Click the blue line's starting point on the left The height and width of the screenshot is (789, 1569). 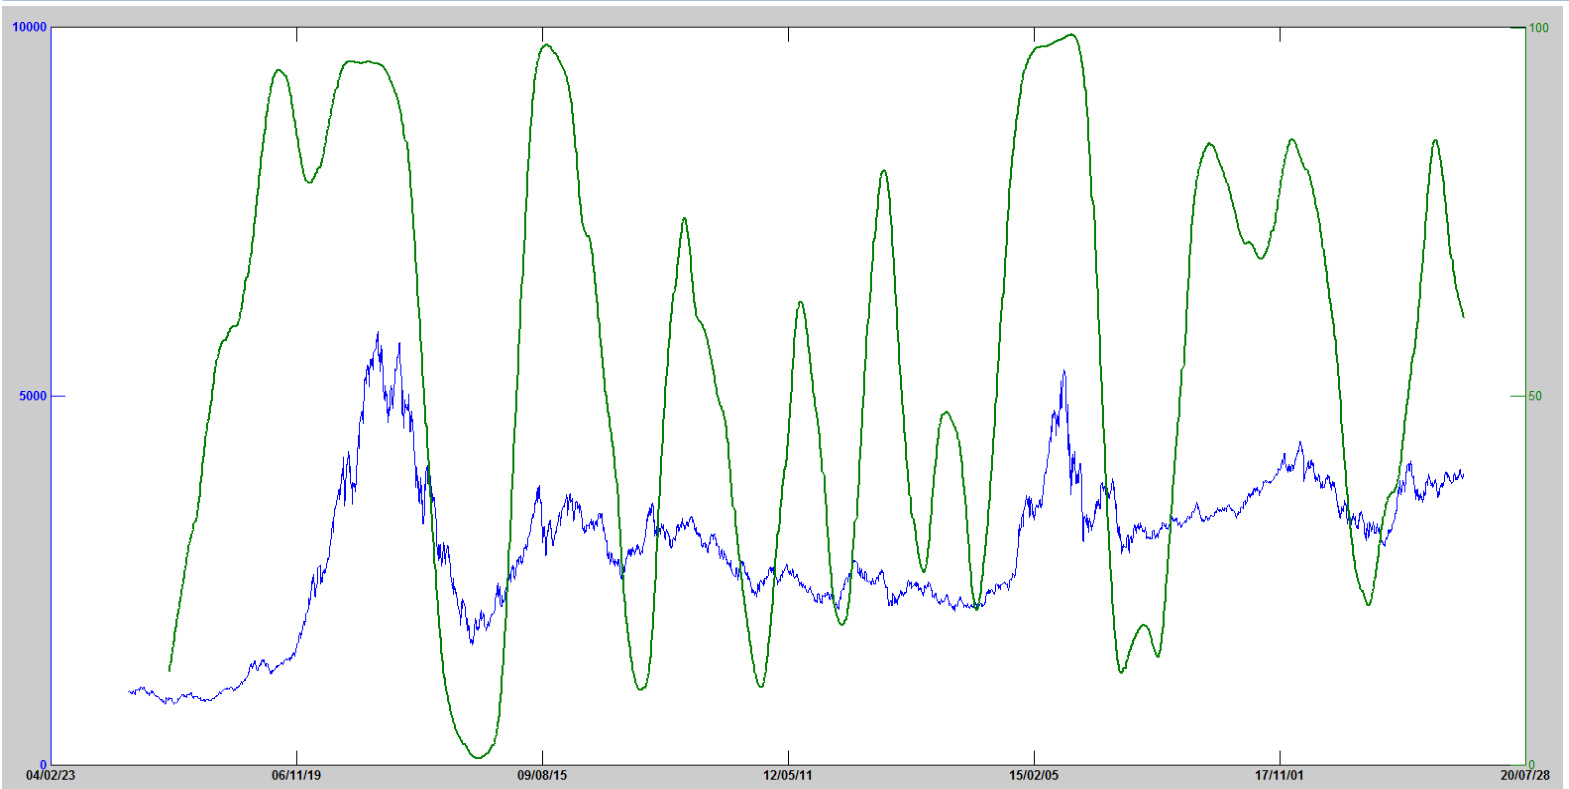point(129,691)
